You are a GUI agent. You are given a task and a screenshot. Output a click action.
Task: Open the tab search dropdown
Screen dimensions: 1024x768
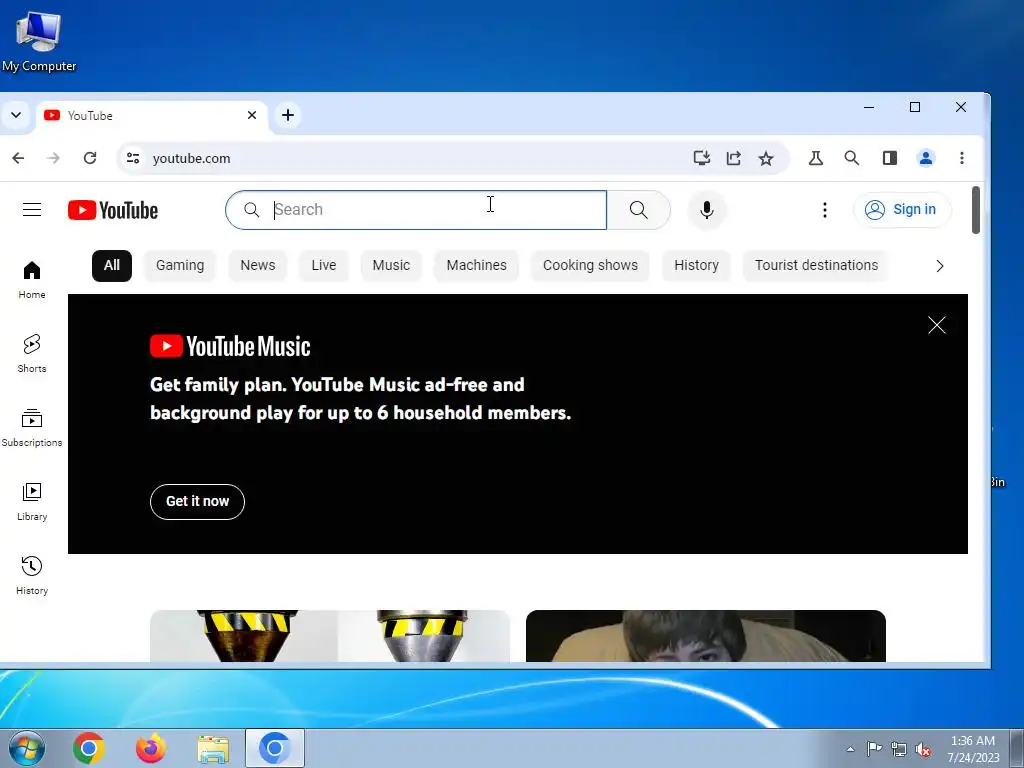[x=16, y=115]
